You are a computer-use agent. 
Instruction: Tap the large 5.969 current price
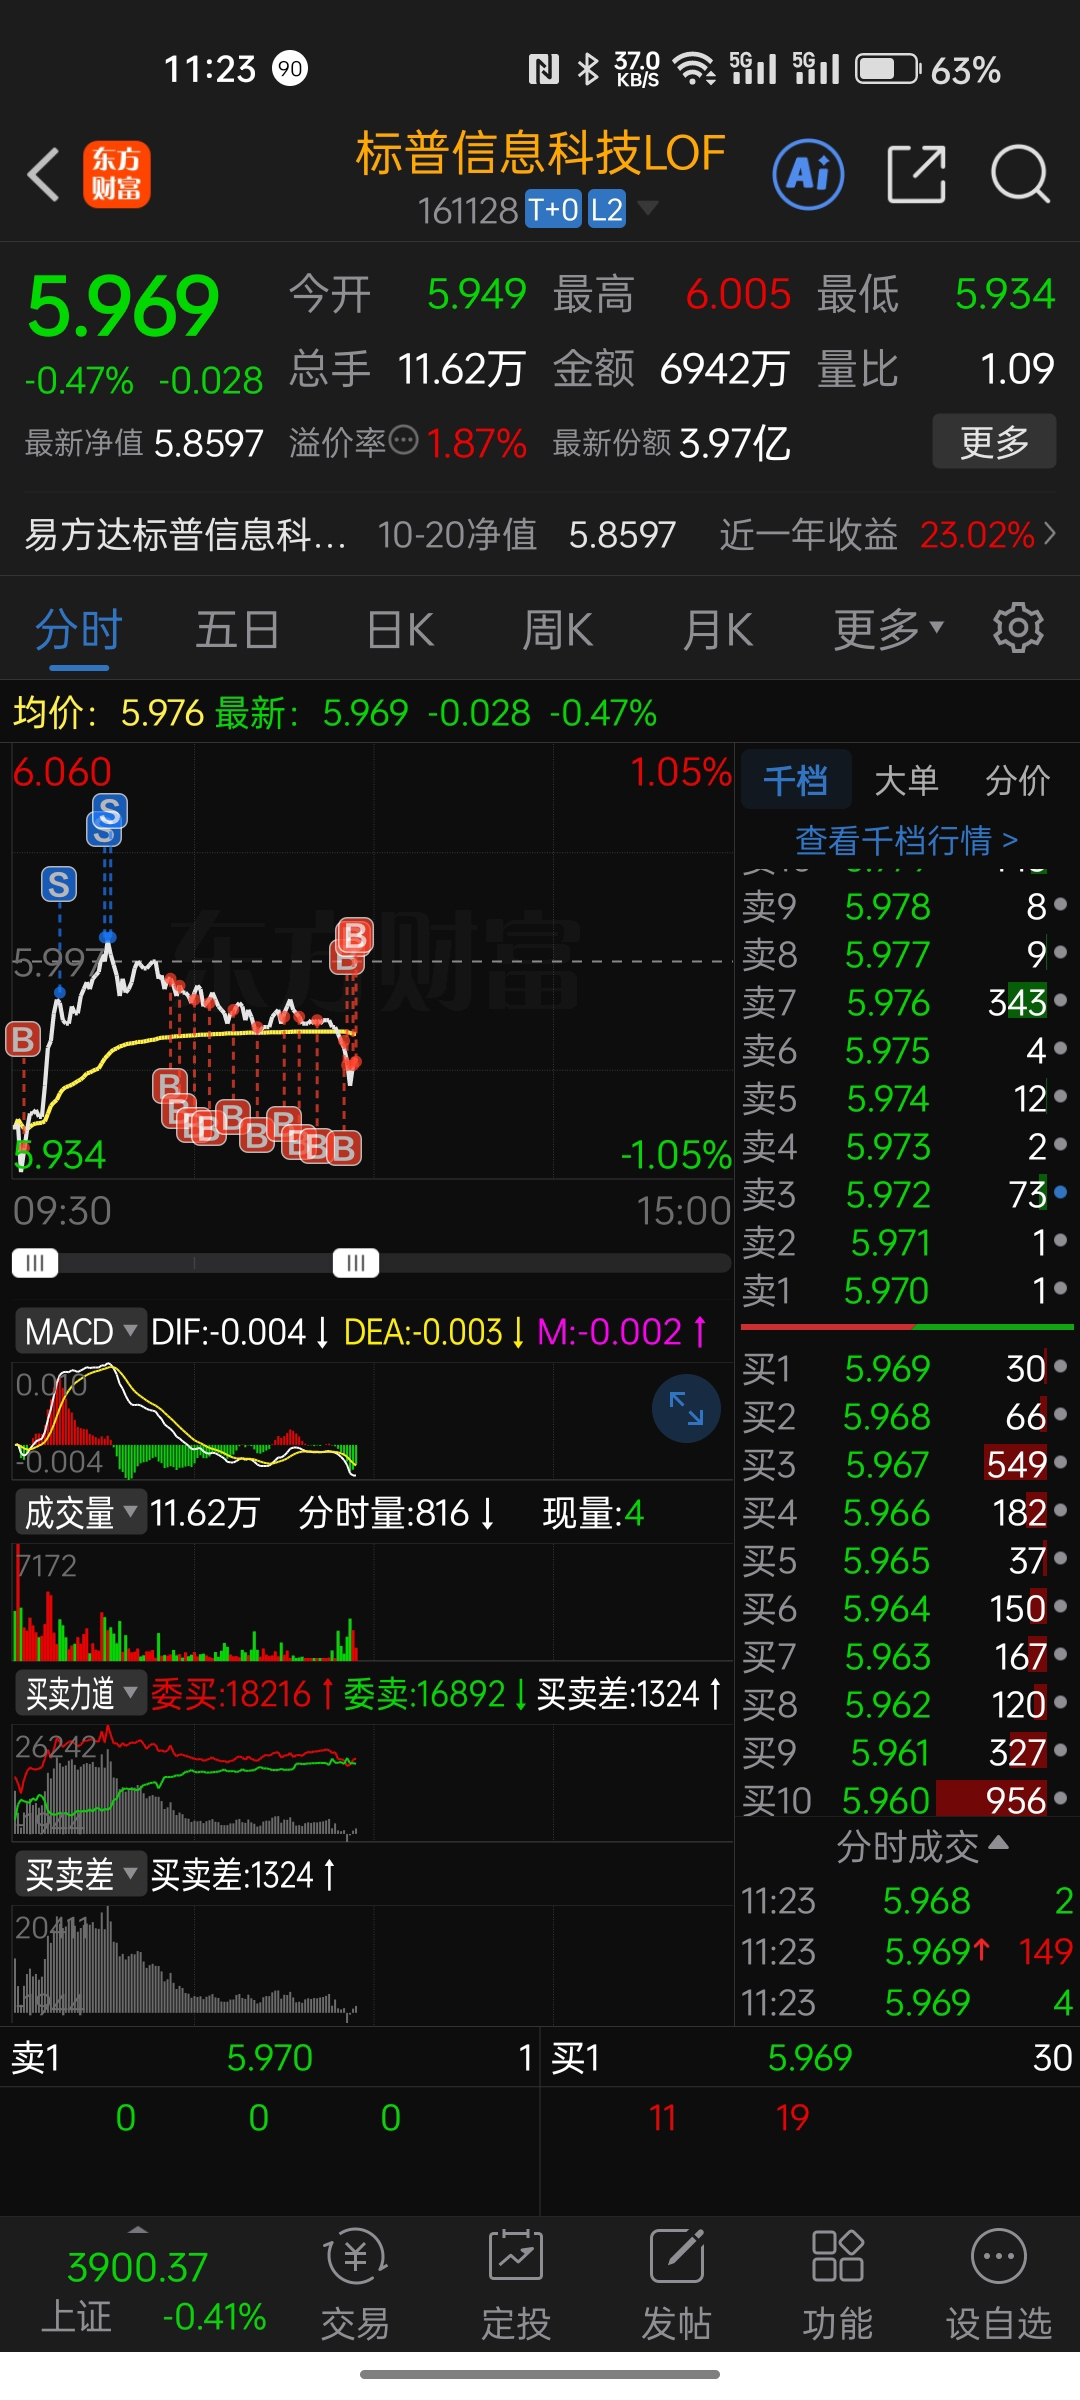[122, 306]
